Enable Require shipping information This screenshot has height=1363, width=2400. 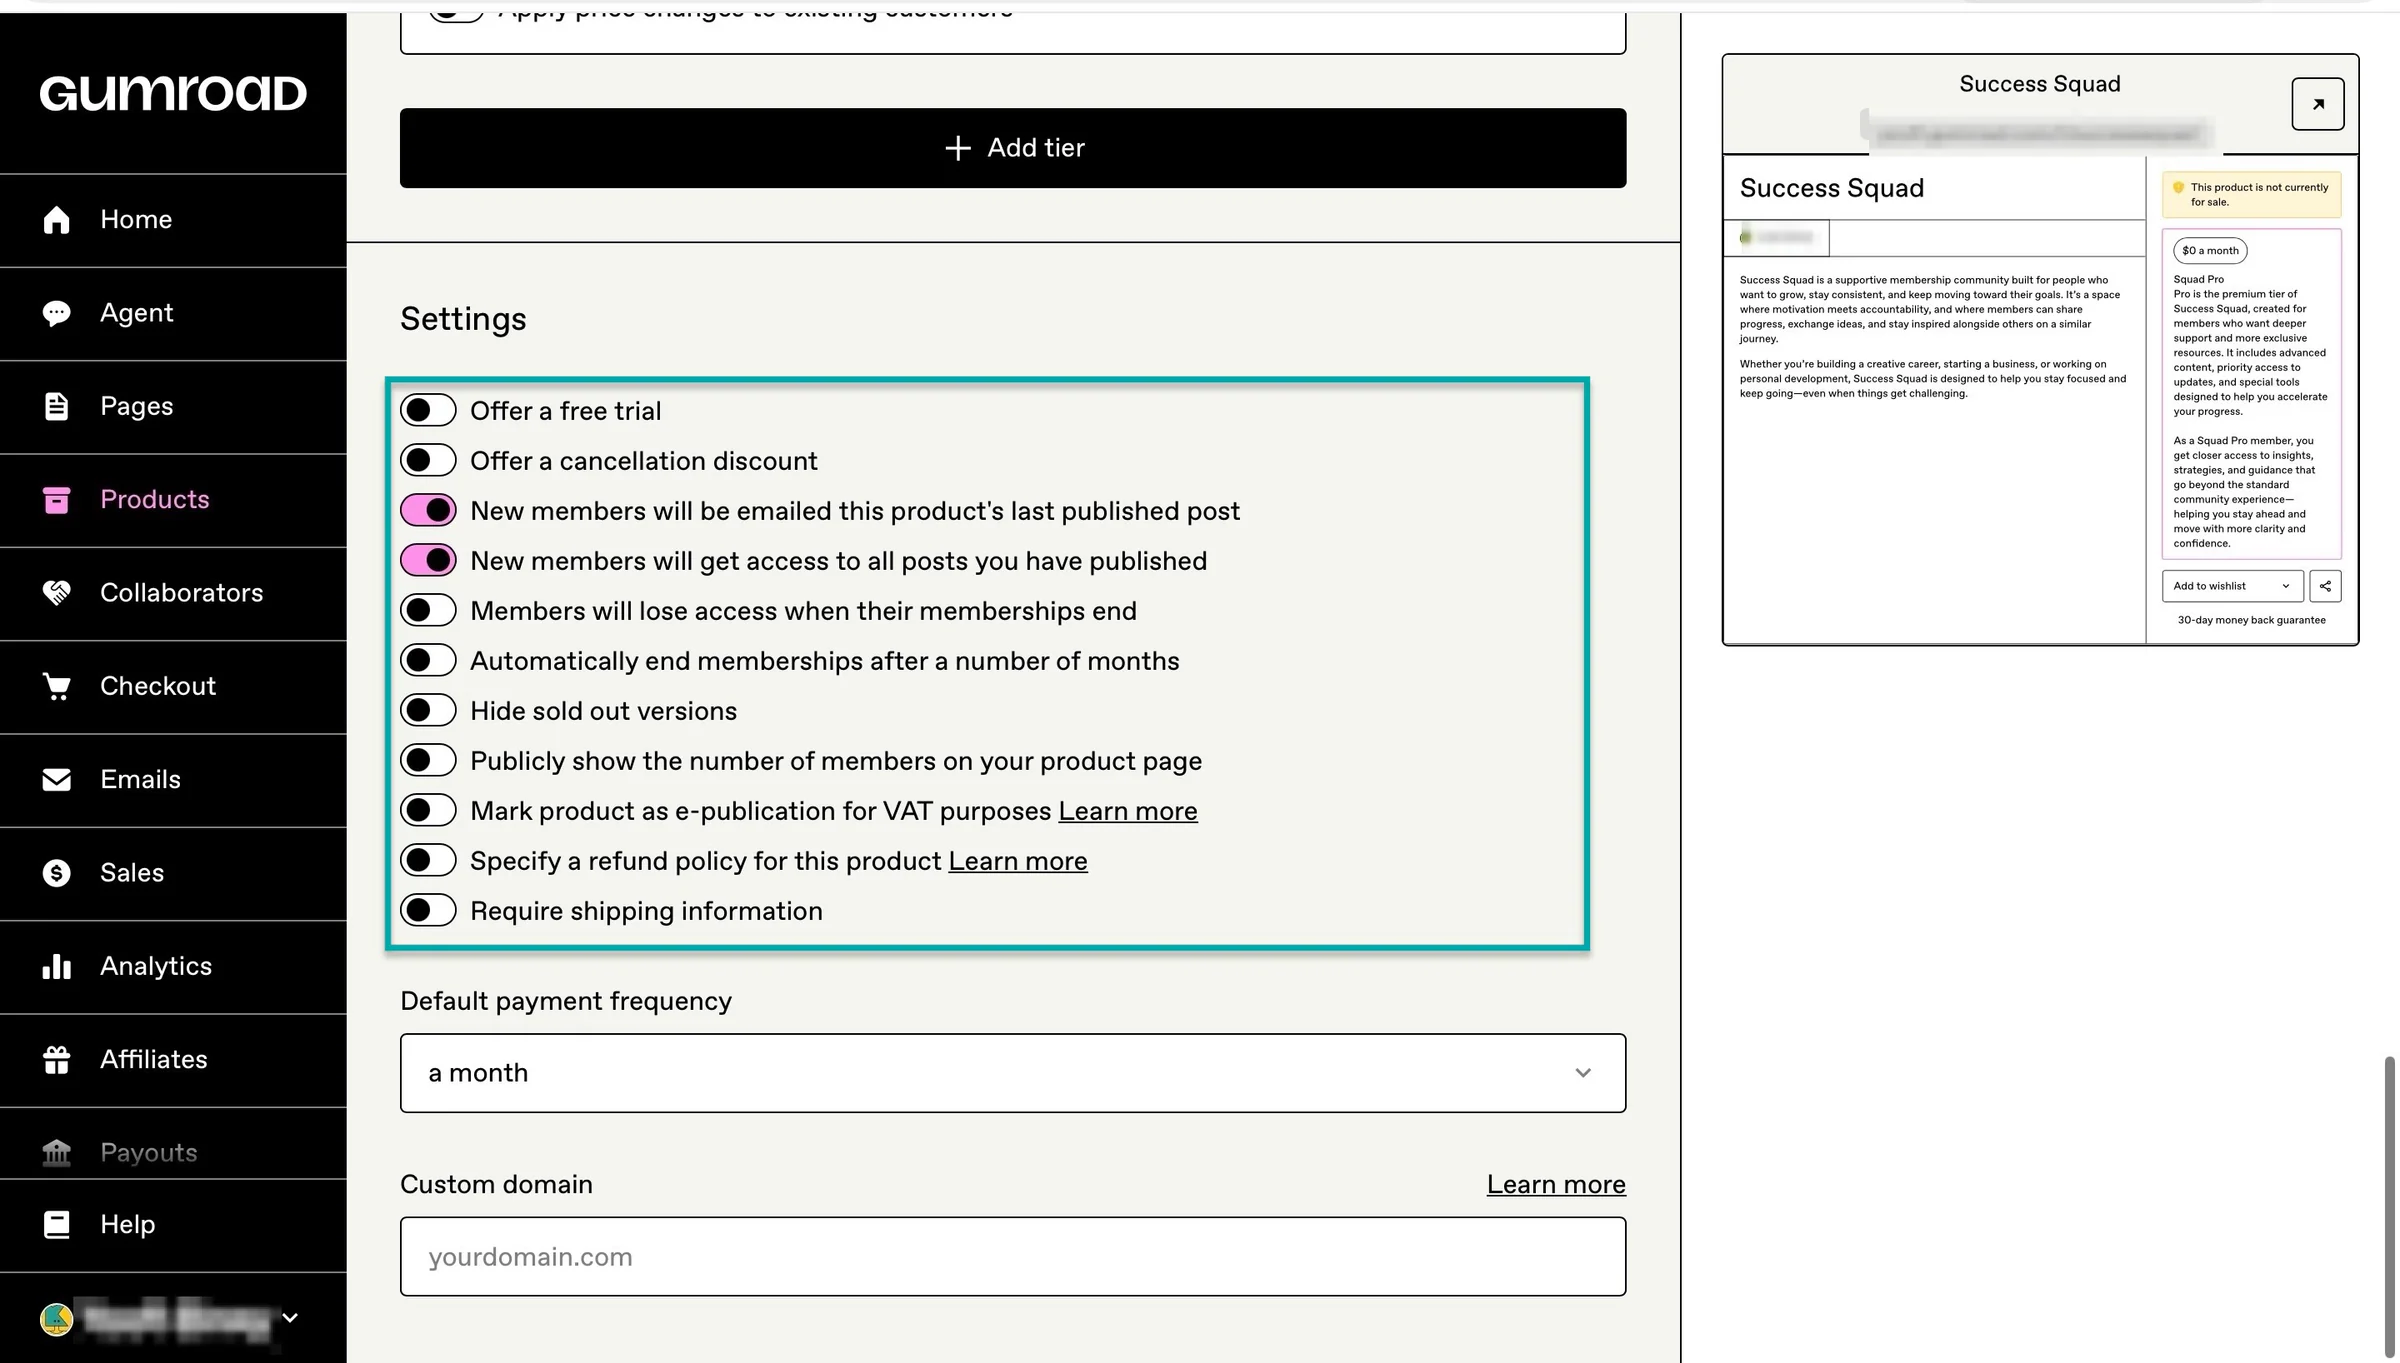click(428, 910)
